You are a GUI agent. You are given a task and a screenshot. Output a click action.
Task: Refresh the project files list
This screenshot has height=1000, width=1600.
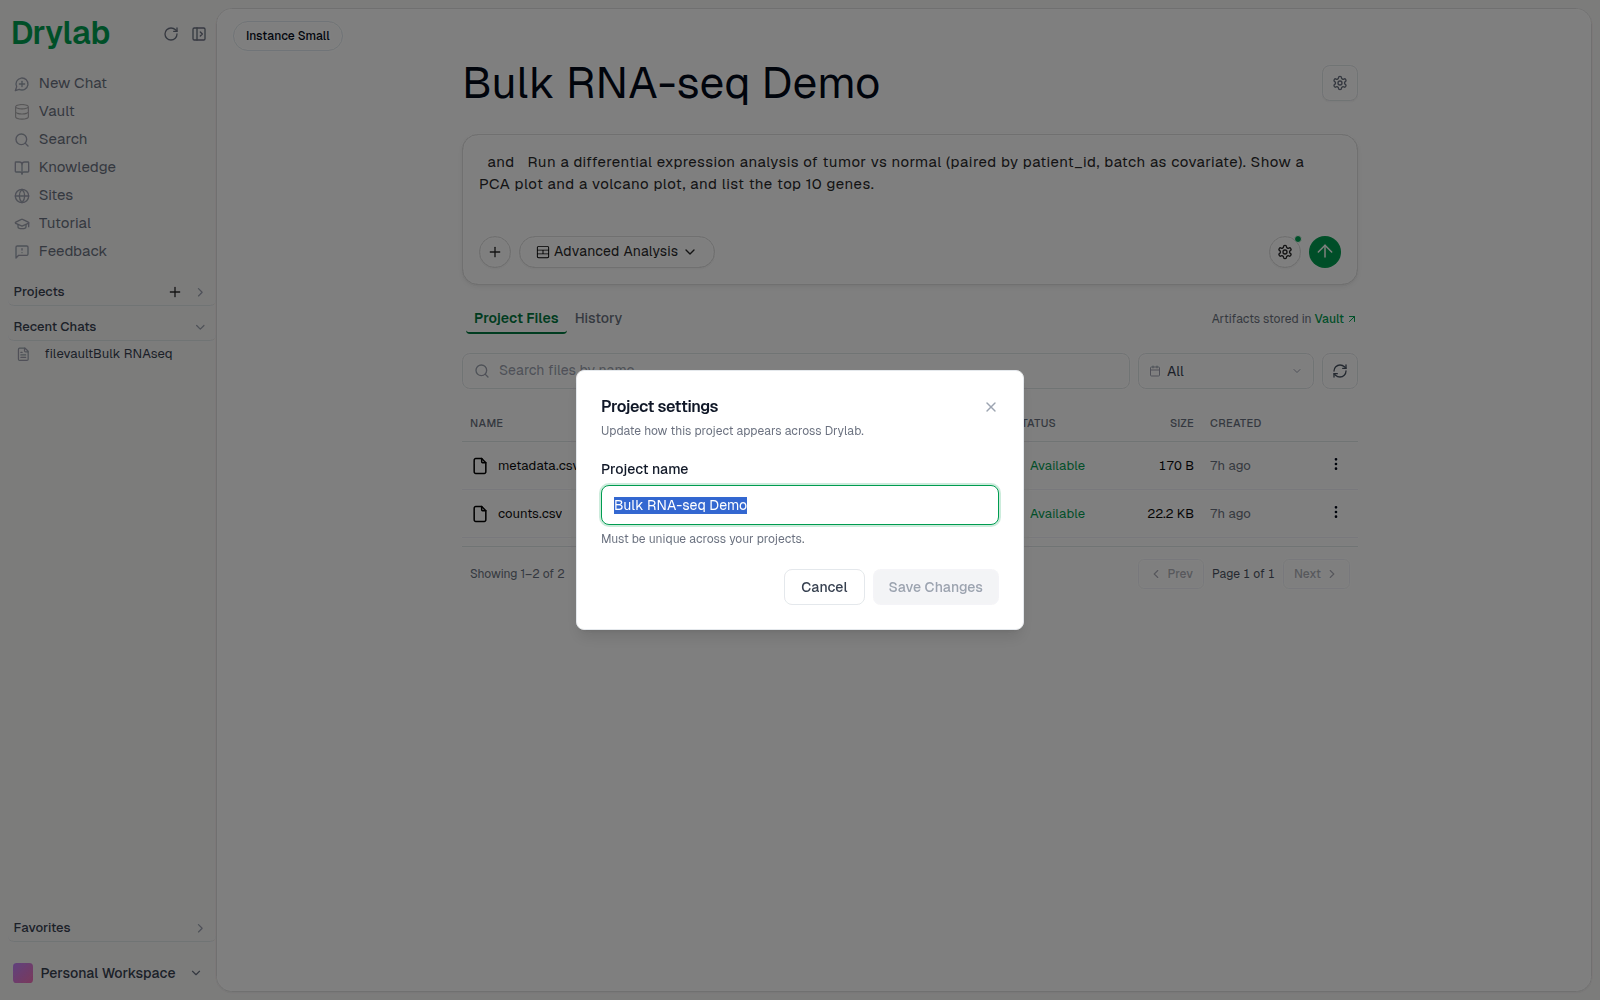click(1340, 371)
